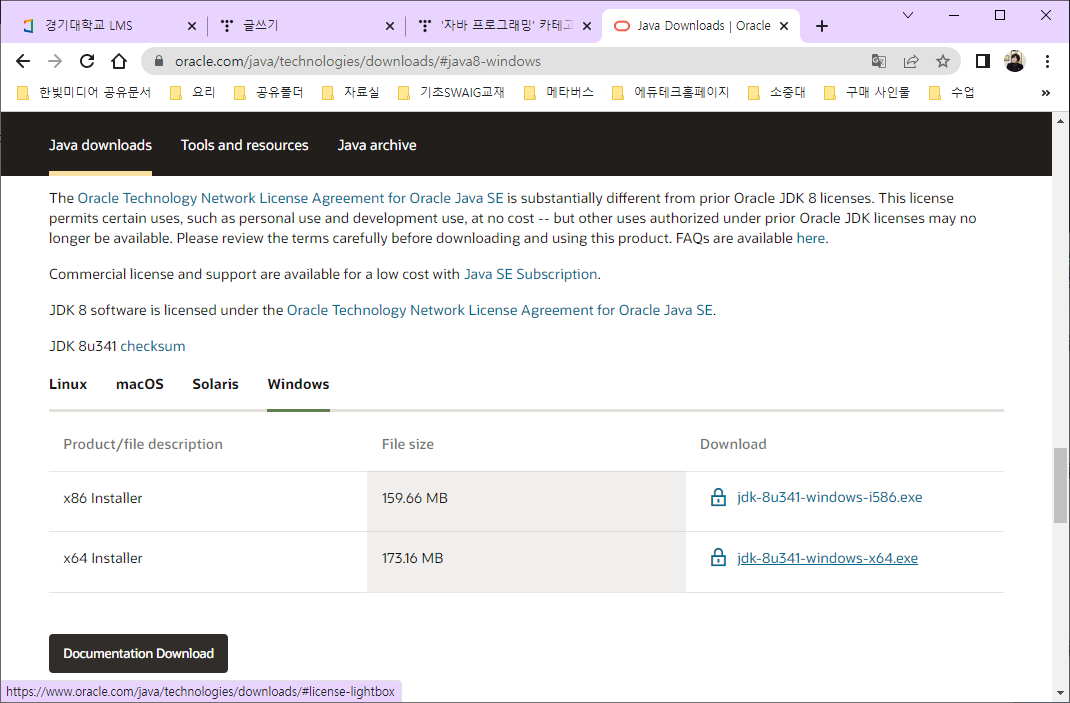1070x703 pixels.
Task: Switch to the Solaris downloads tab
Action: (216, 384)
